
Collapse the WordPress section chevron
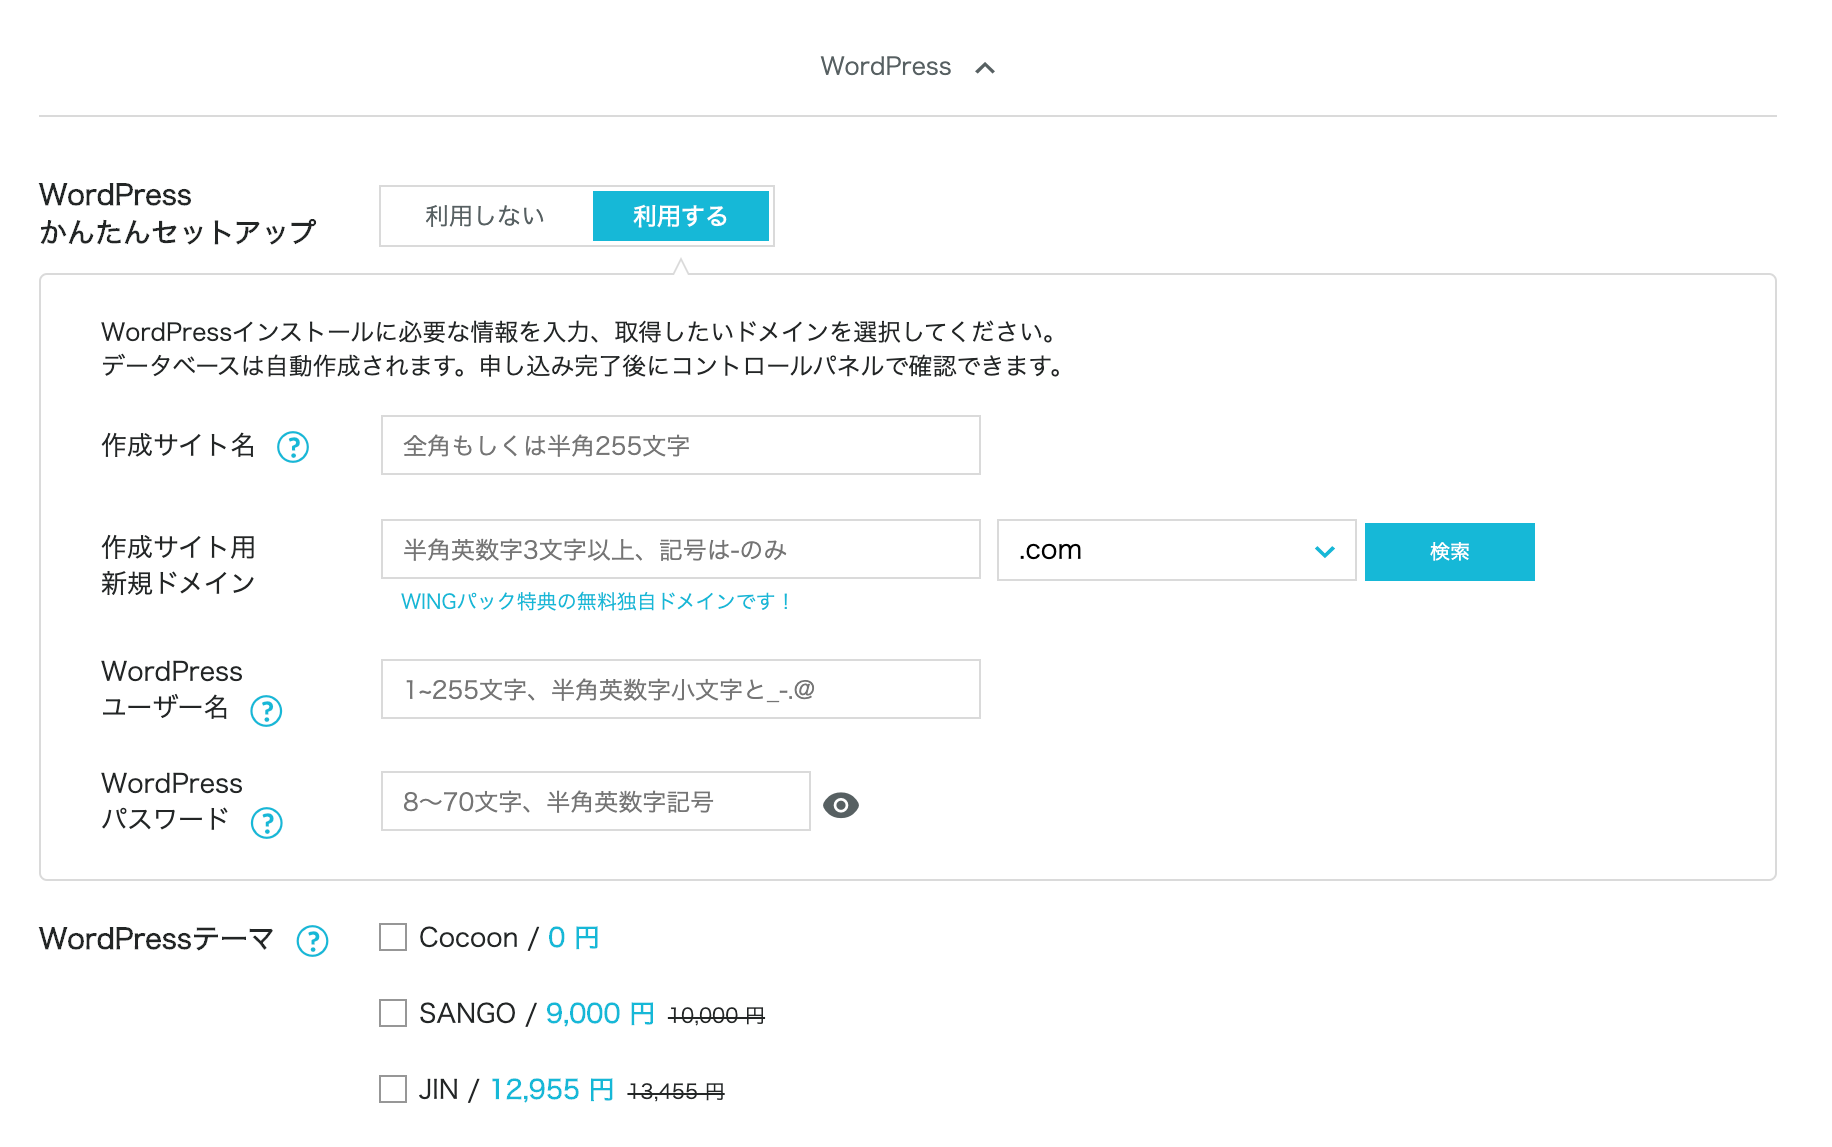[x=985, y=68]
